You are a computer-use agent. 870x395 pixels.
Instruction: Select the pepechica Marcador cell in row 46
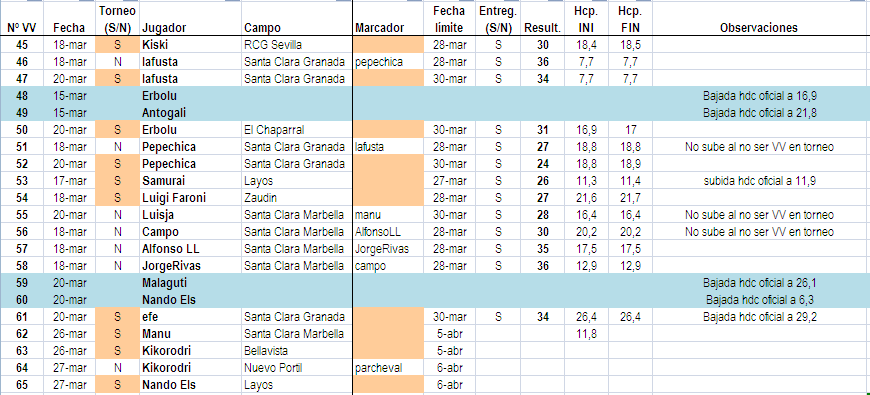point(388,62)
